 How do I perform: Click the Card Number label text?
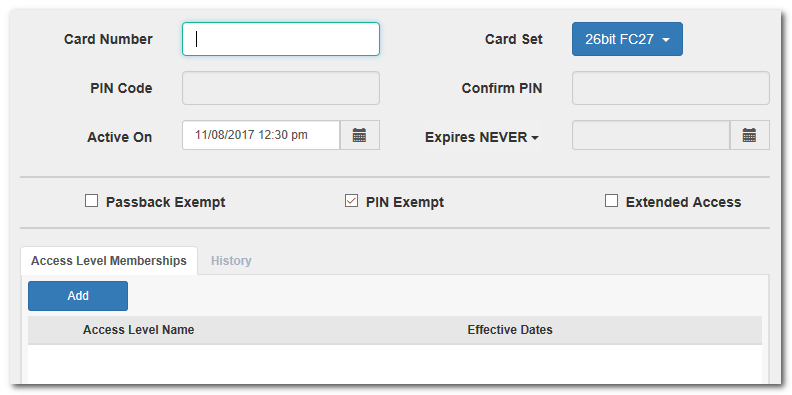pos(108,39)
